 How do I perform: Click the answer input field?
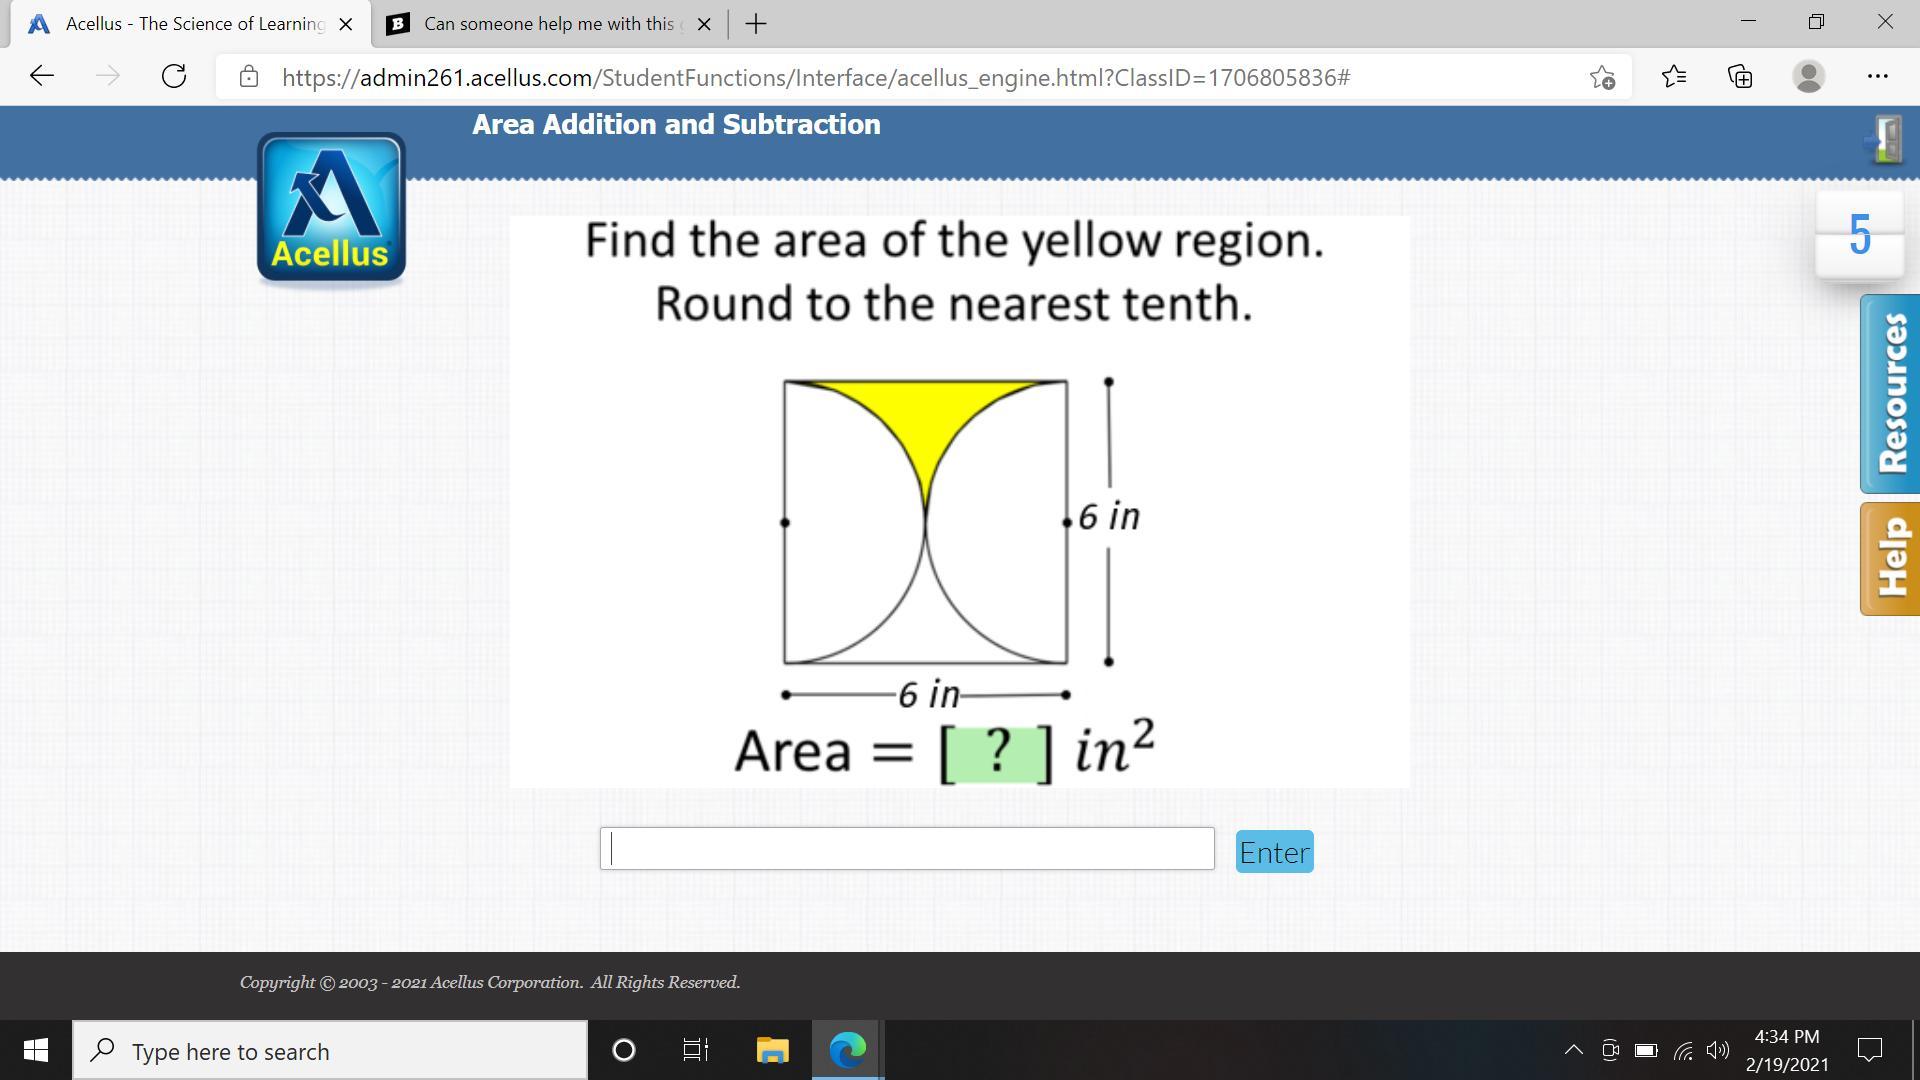point(907,849)
